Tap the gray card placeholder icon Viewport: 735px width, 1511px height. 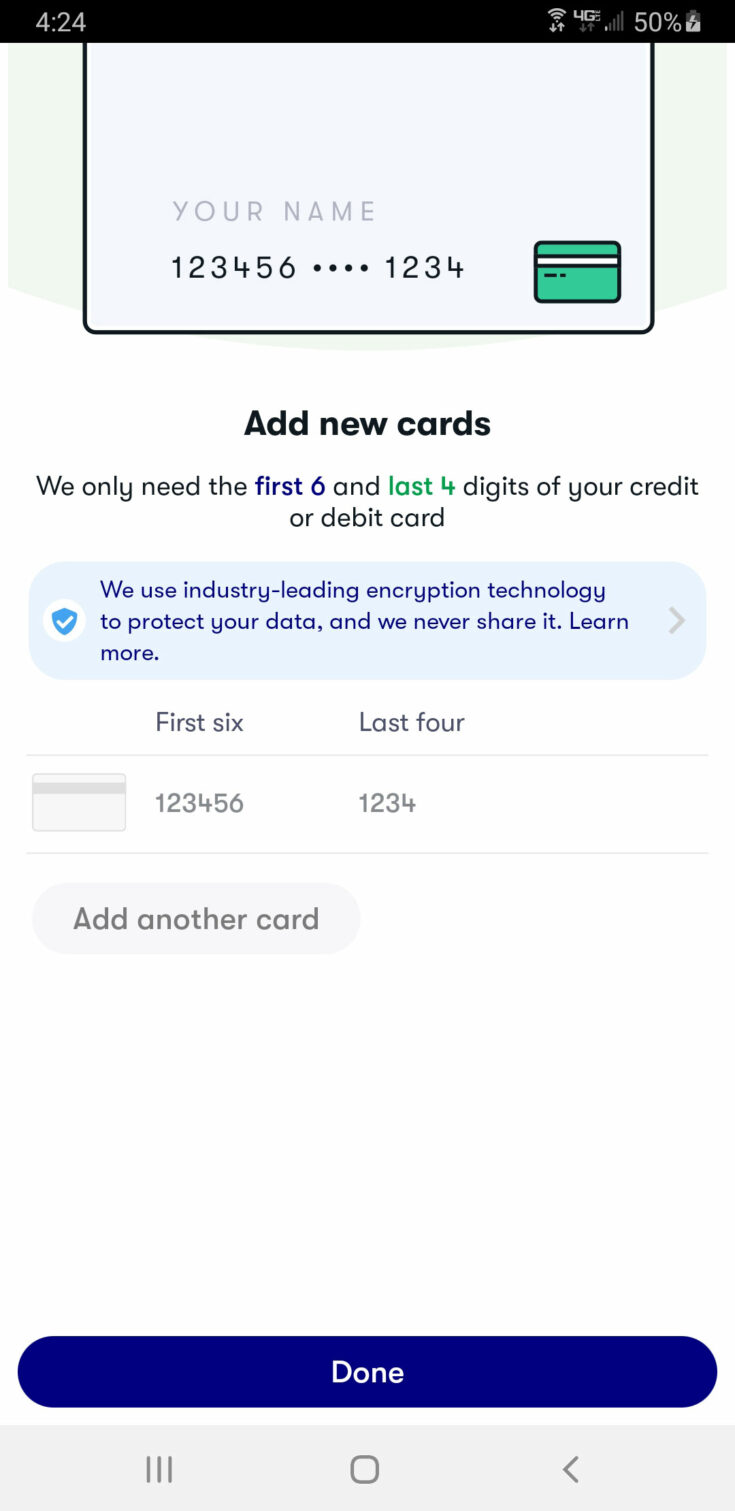pos(79,802)
